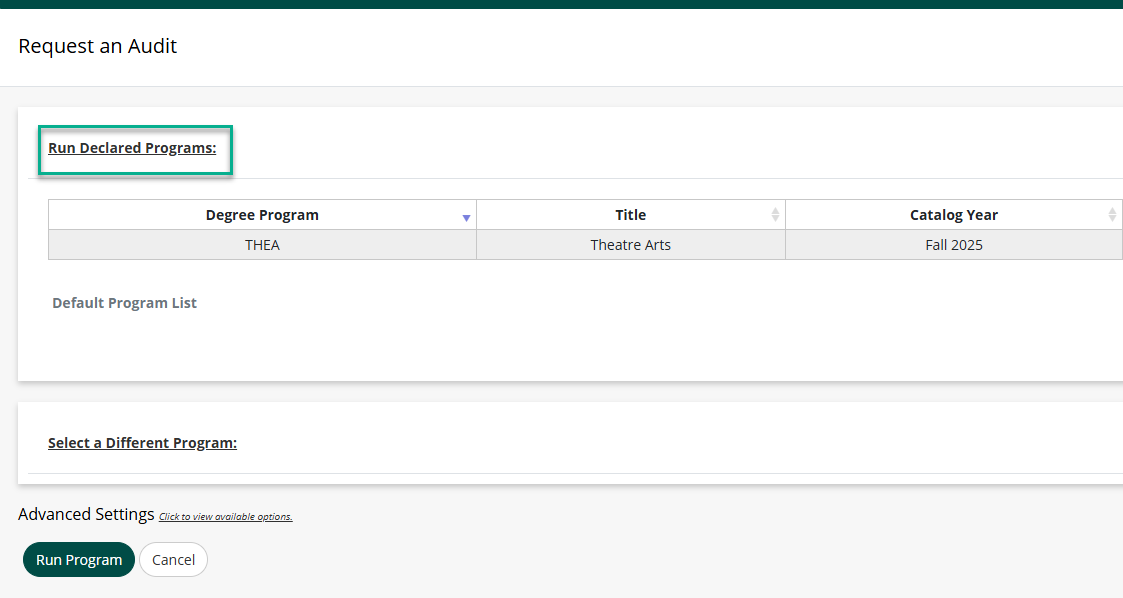Viewport: 1123px width, 598px height.
Task: Select the THEA degree program row
Action: (262, 244)
